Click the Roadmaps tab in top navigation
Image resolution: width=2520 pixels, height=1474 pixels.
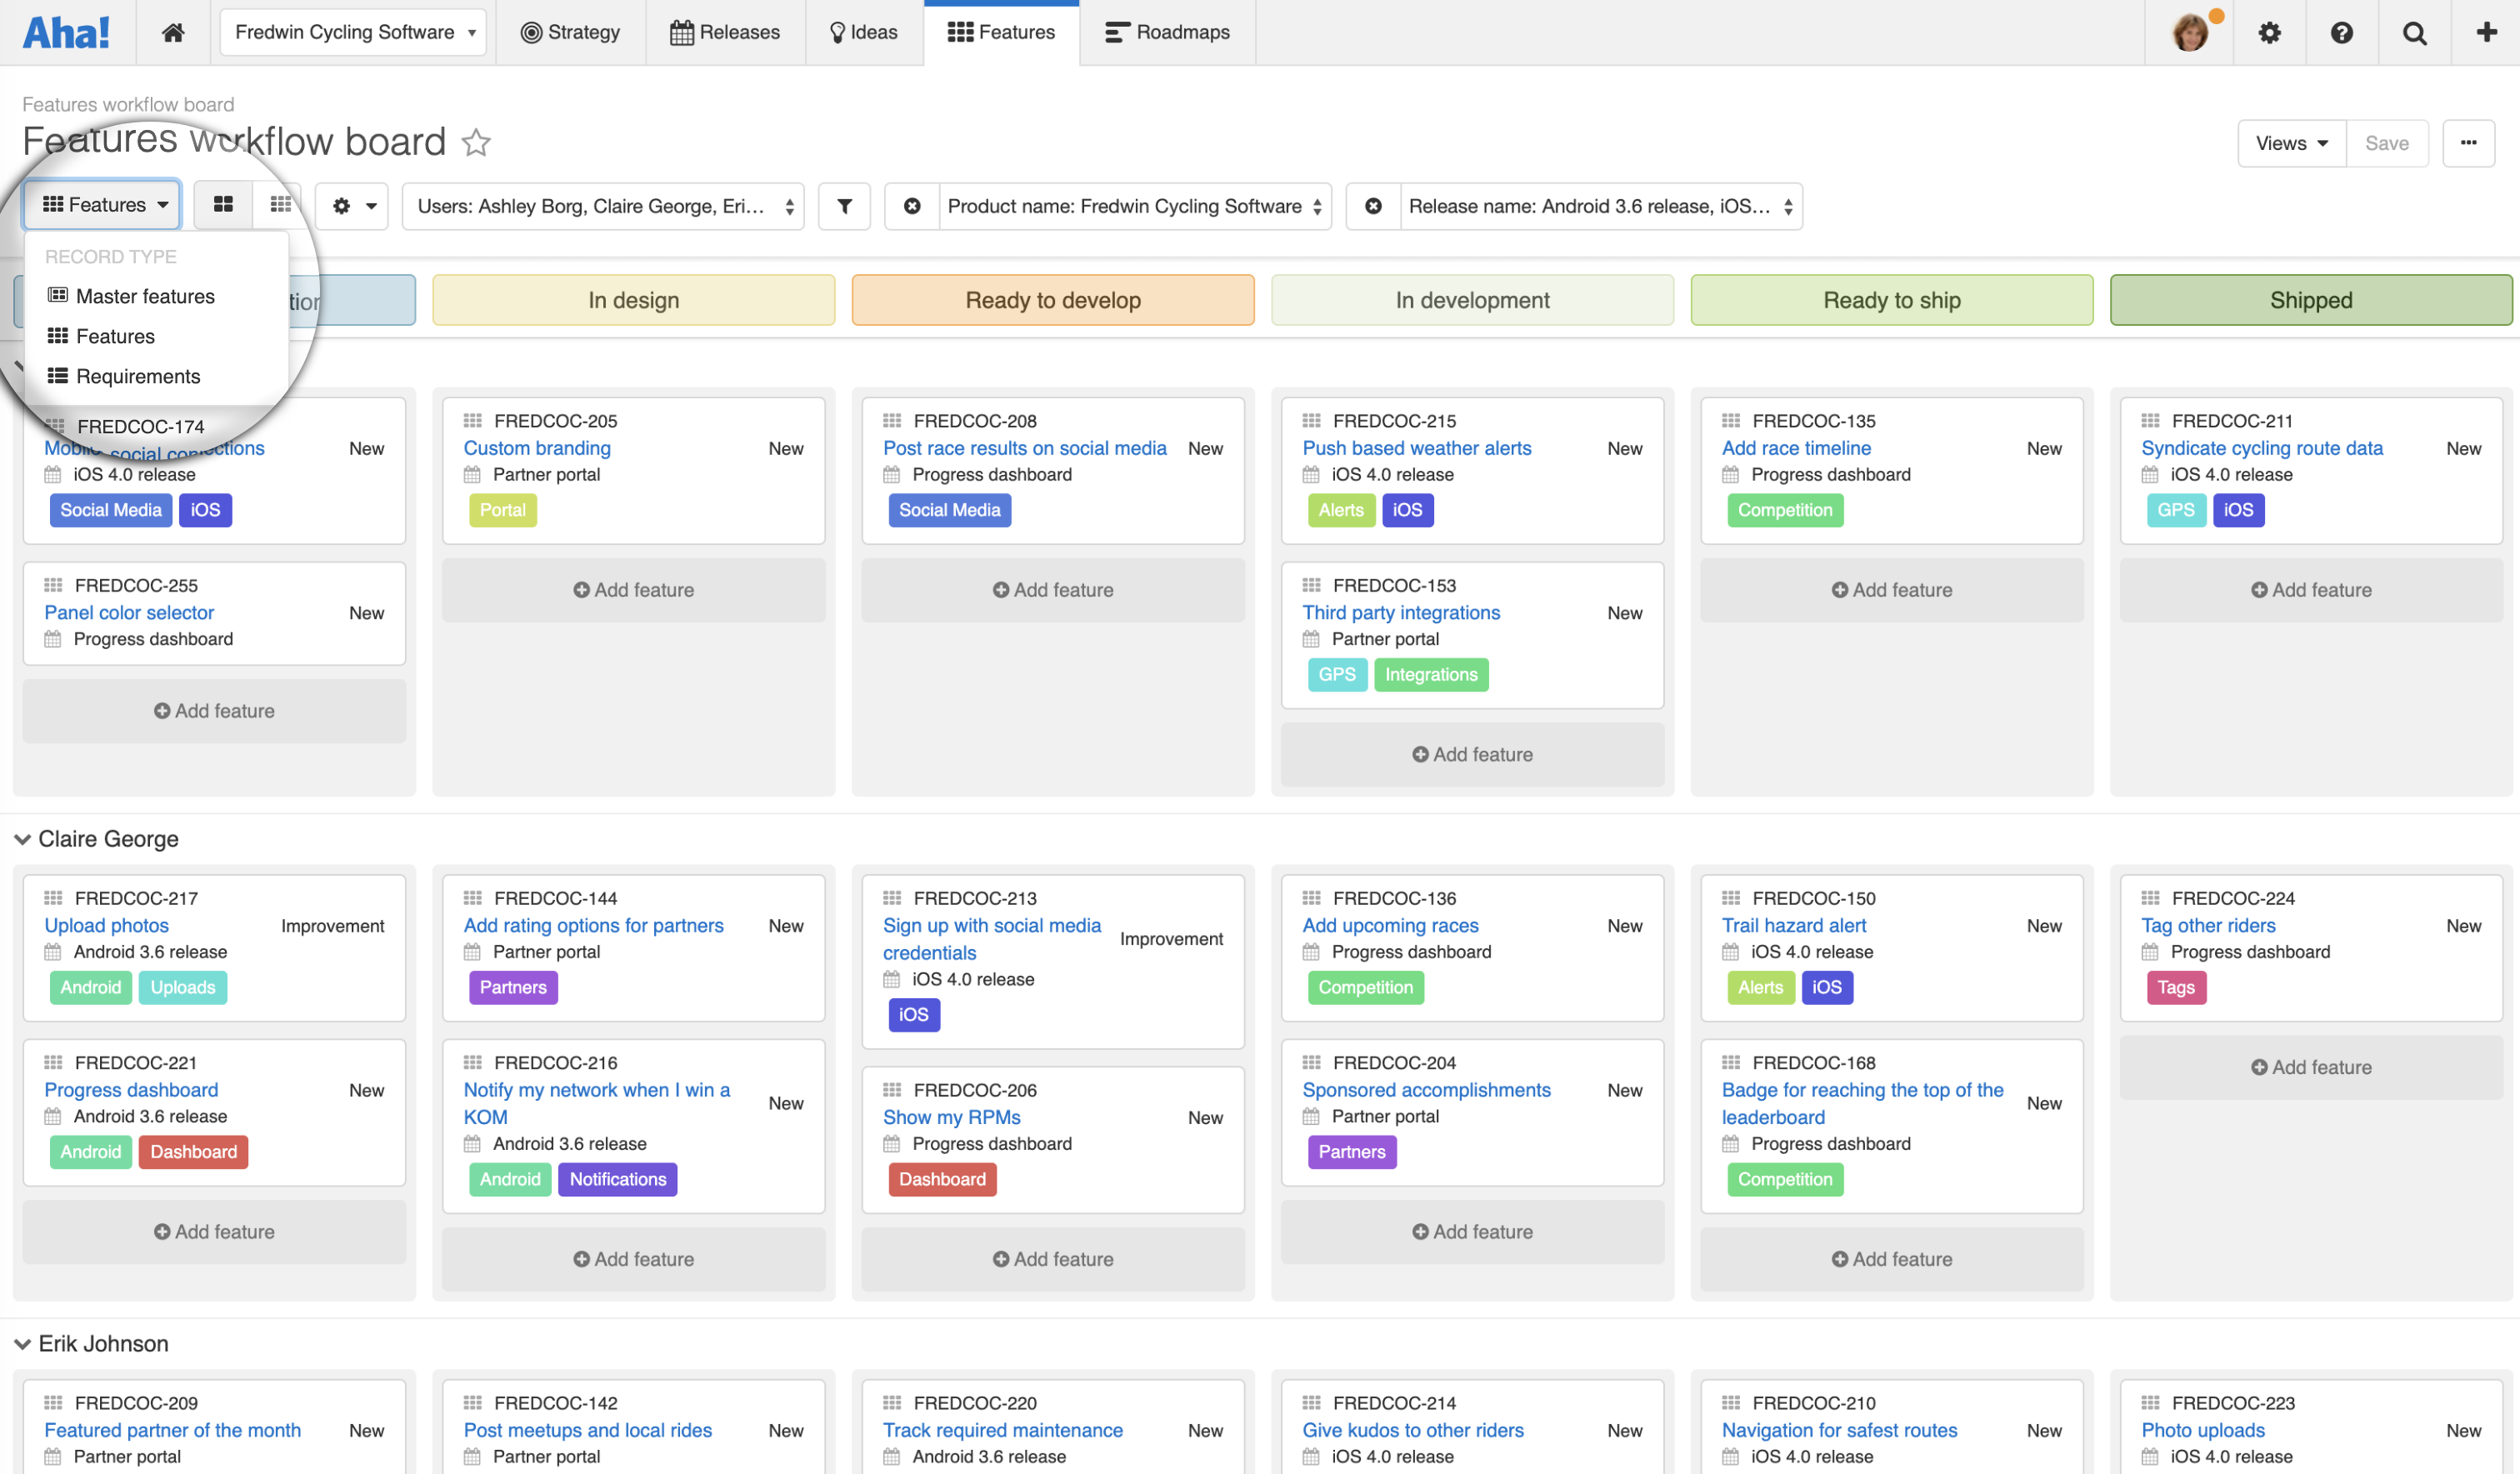pos(1177,32)
